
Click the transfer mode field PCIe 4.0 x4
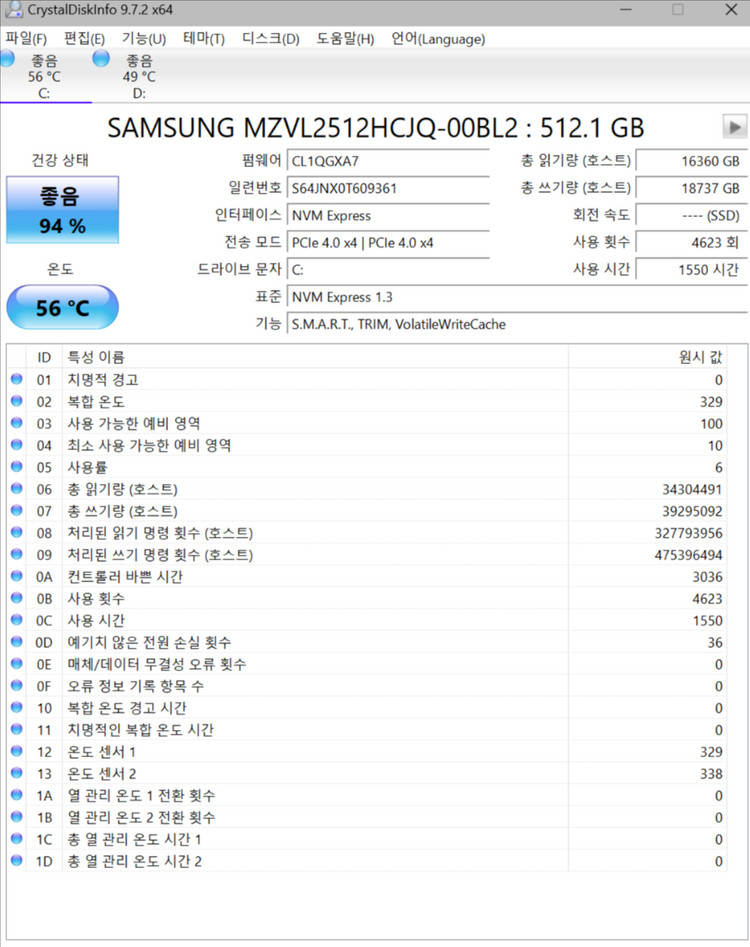[388, 243]
